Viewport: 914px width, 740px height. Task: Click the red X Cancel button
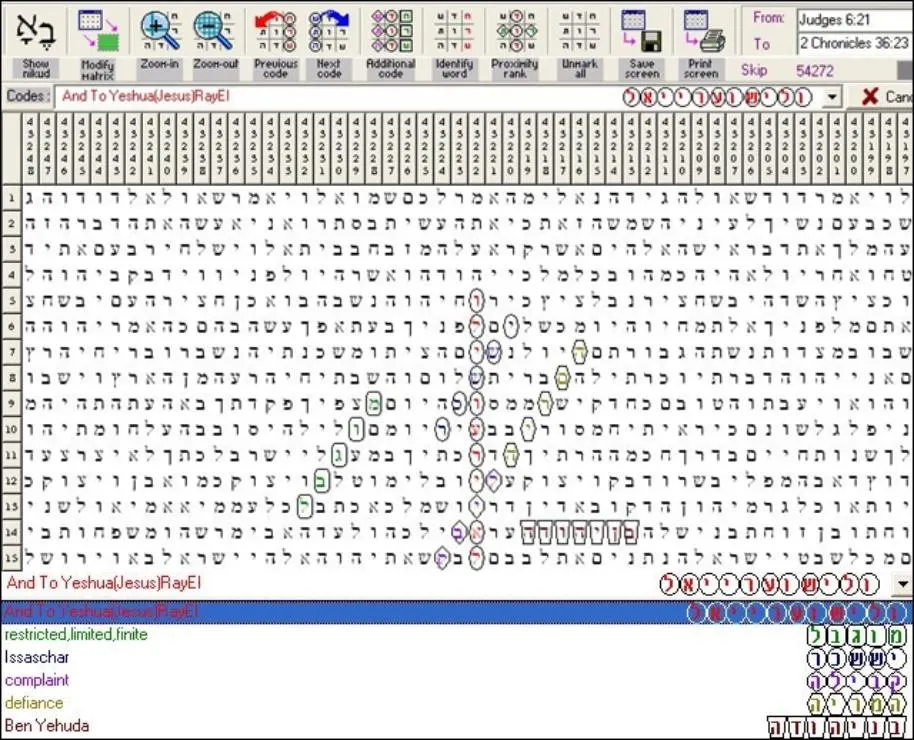(880, 96)
